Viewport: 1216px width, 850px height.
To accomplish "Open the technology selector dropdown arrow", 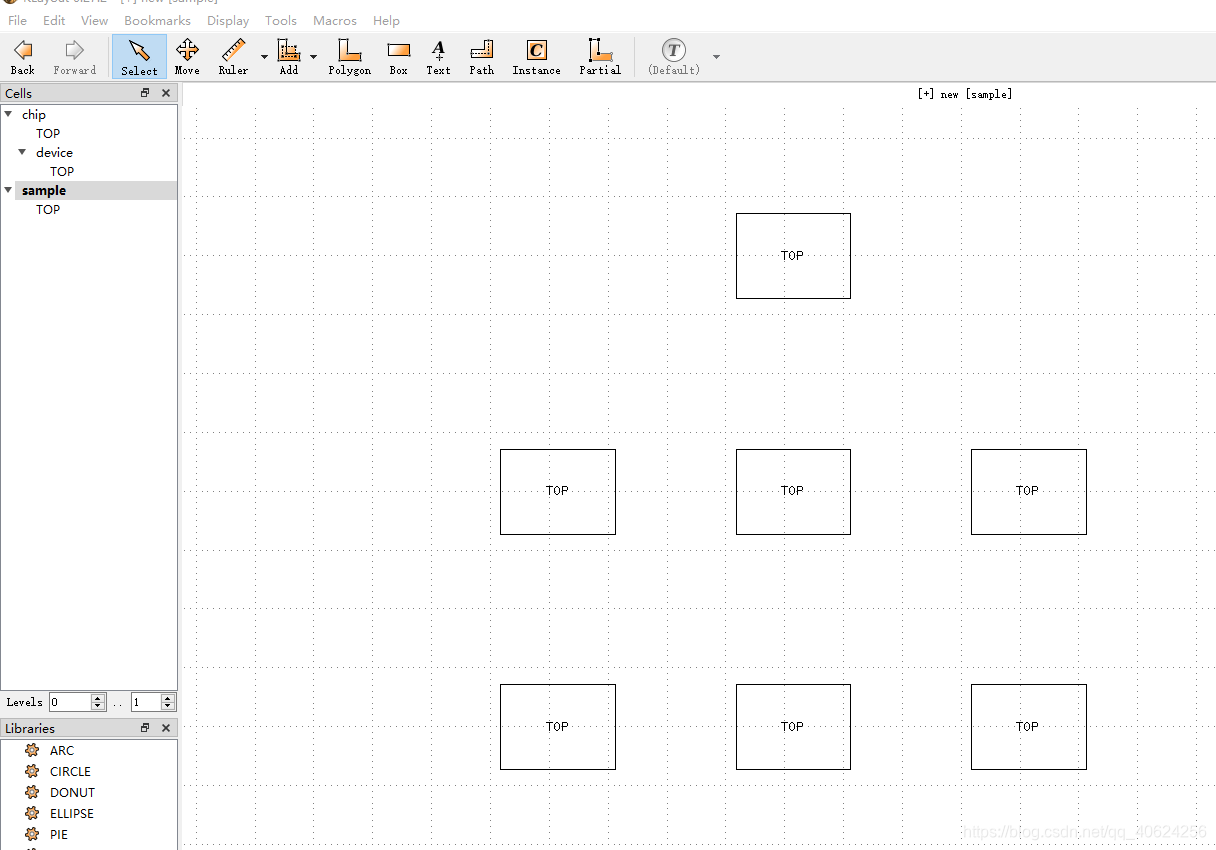I will [x=716, y=57].
